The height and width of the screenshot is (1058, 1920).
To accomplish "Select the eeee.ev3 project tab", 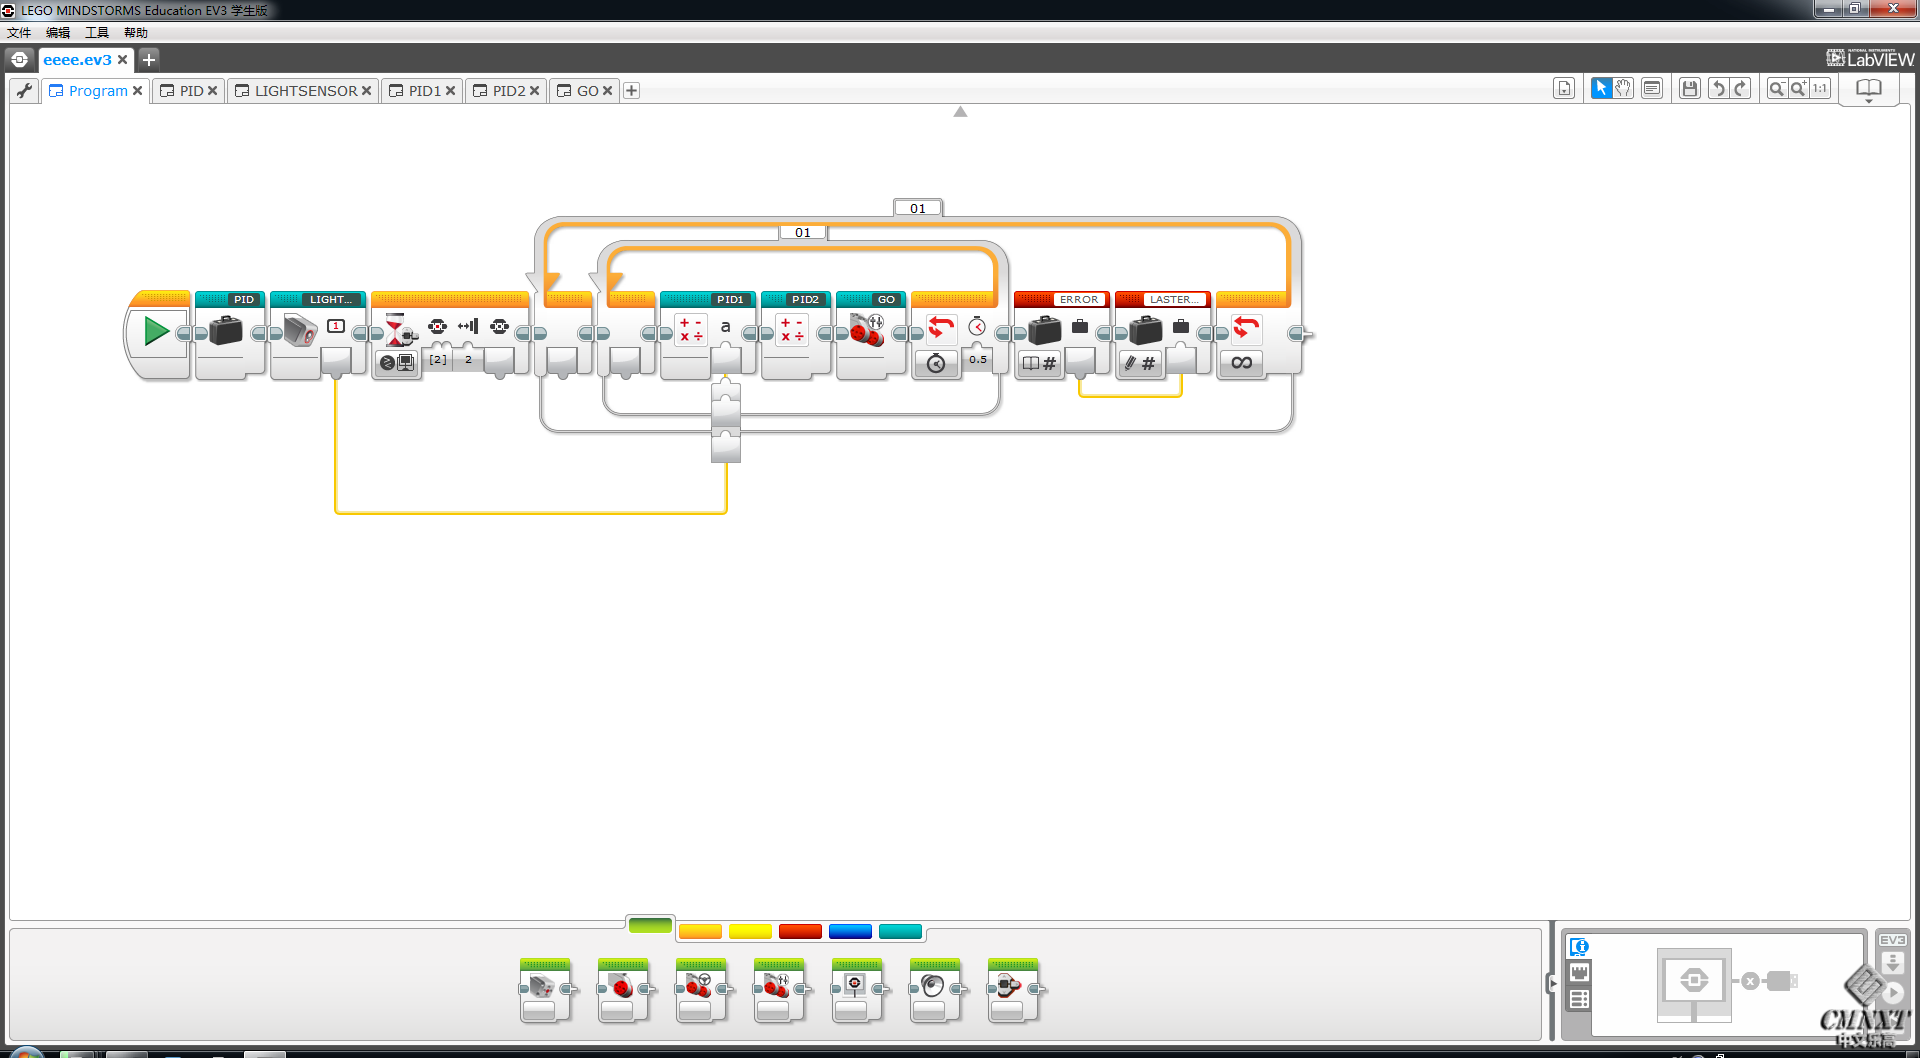I will 77,60.
